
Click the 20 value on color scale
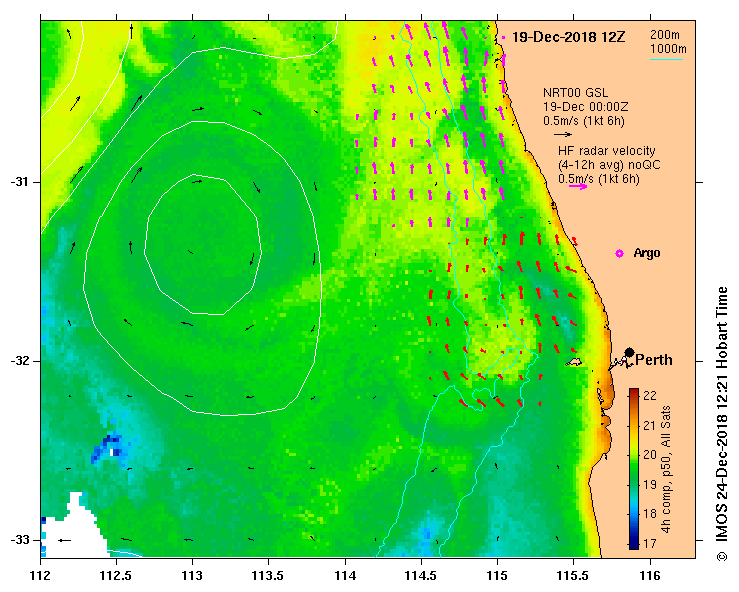click(x=649, y=455)
